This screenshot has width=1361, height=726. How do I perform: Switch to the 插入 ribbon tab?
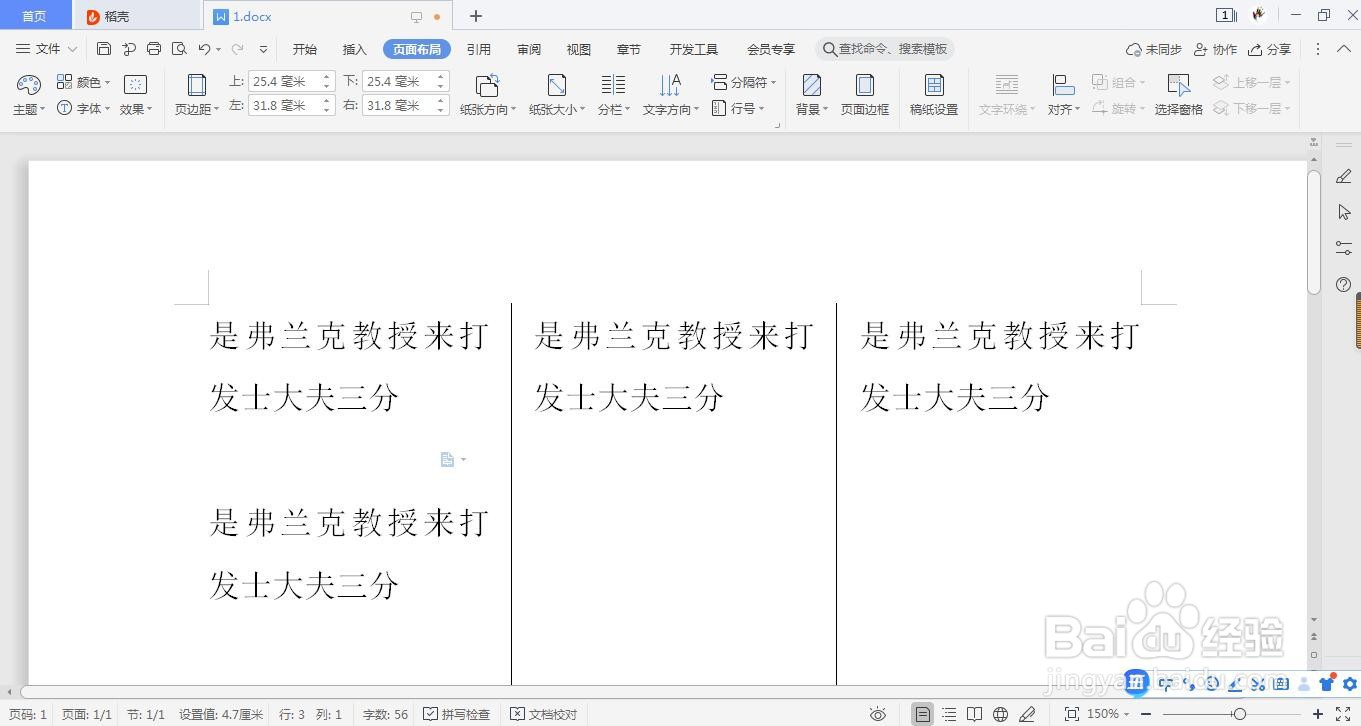coord(354,49)
